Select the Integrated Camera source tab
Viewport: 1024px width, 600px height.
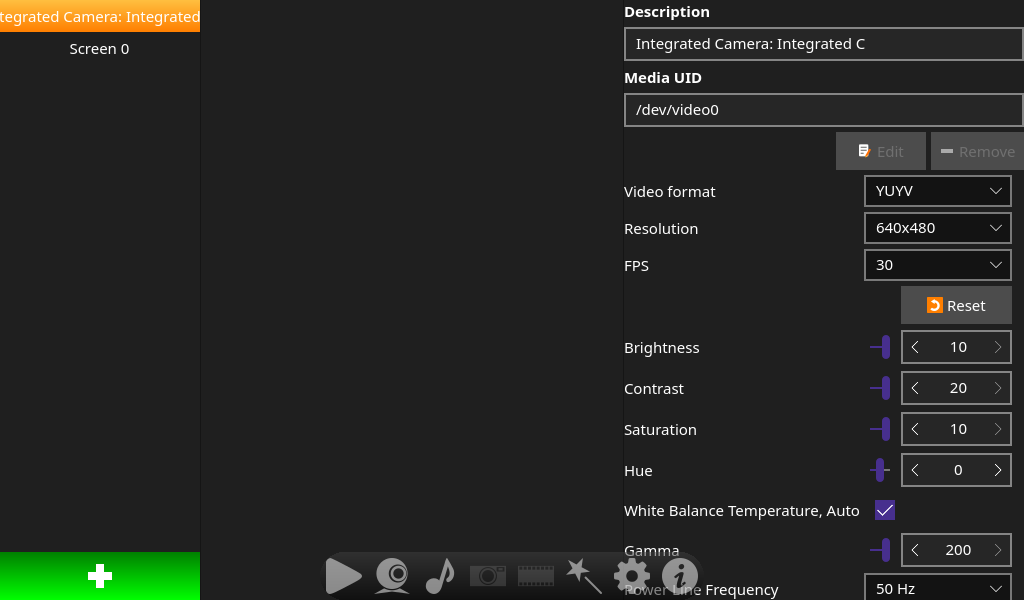point(100,16)
